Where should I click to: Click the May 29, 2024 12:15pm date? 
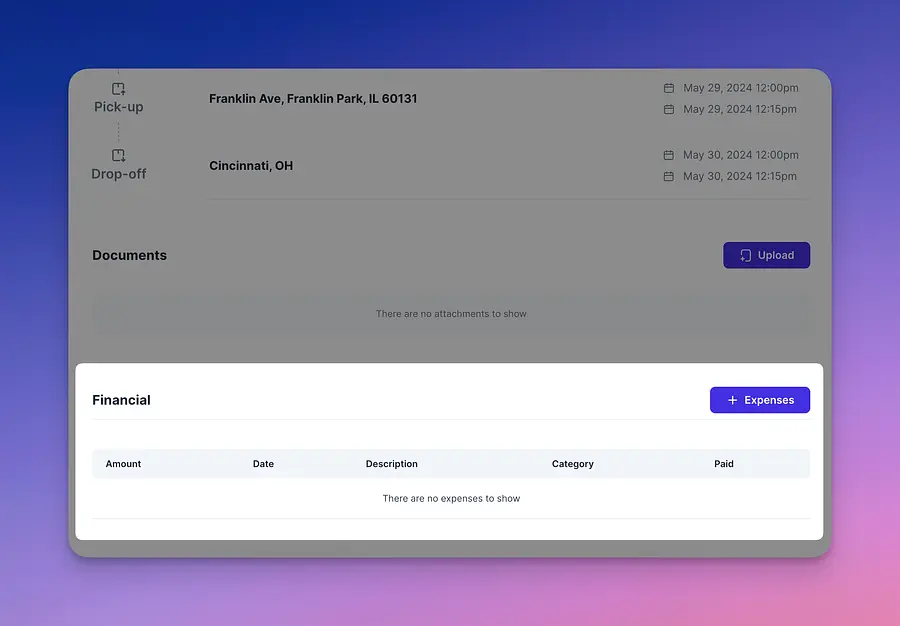click(x=739, y=109)
